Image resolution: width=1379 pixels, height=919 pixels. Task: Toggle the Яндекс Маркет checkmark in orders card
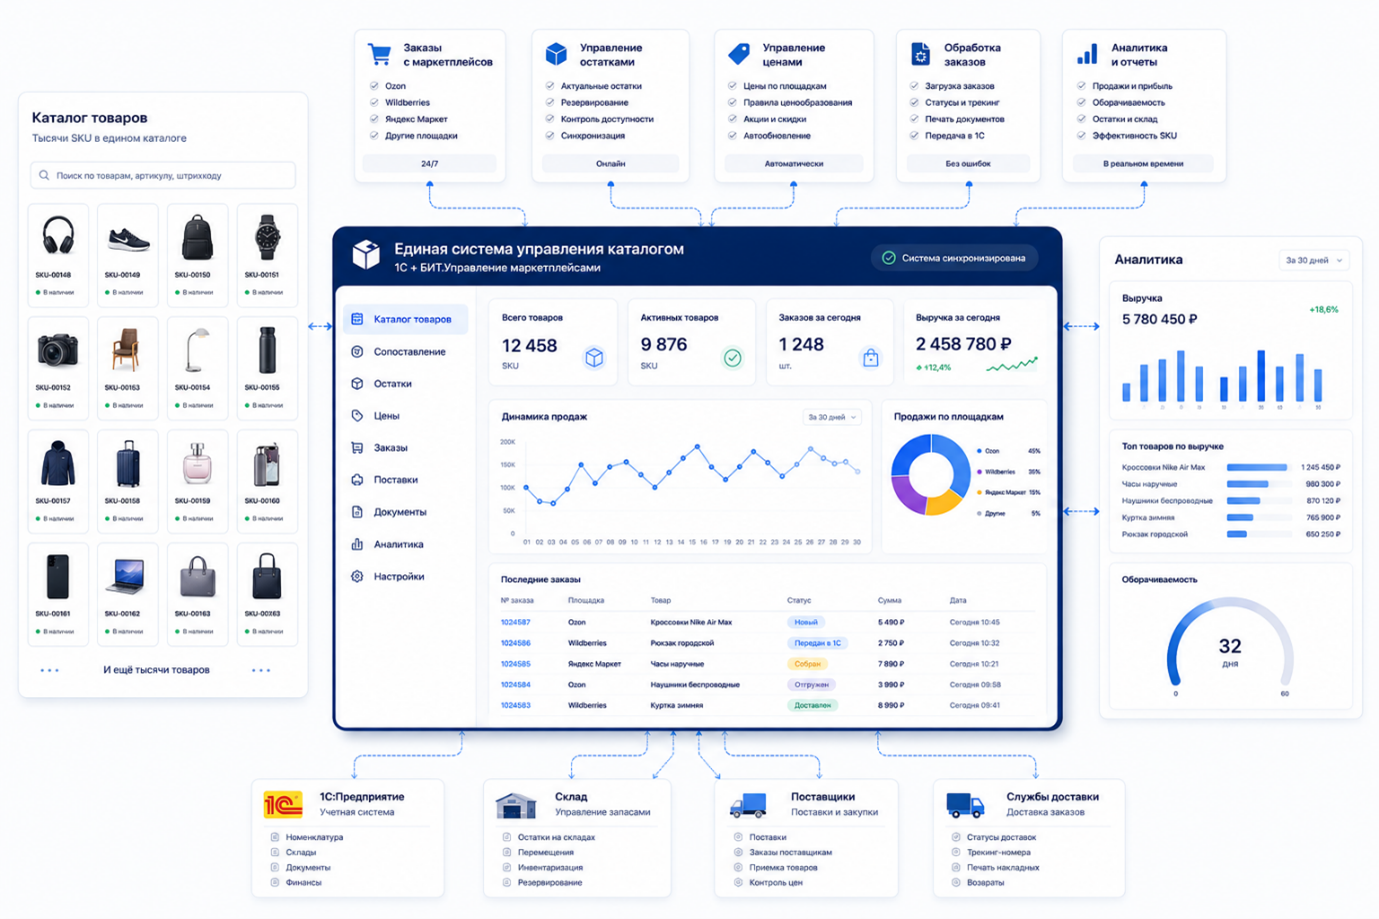(374, 119)
